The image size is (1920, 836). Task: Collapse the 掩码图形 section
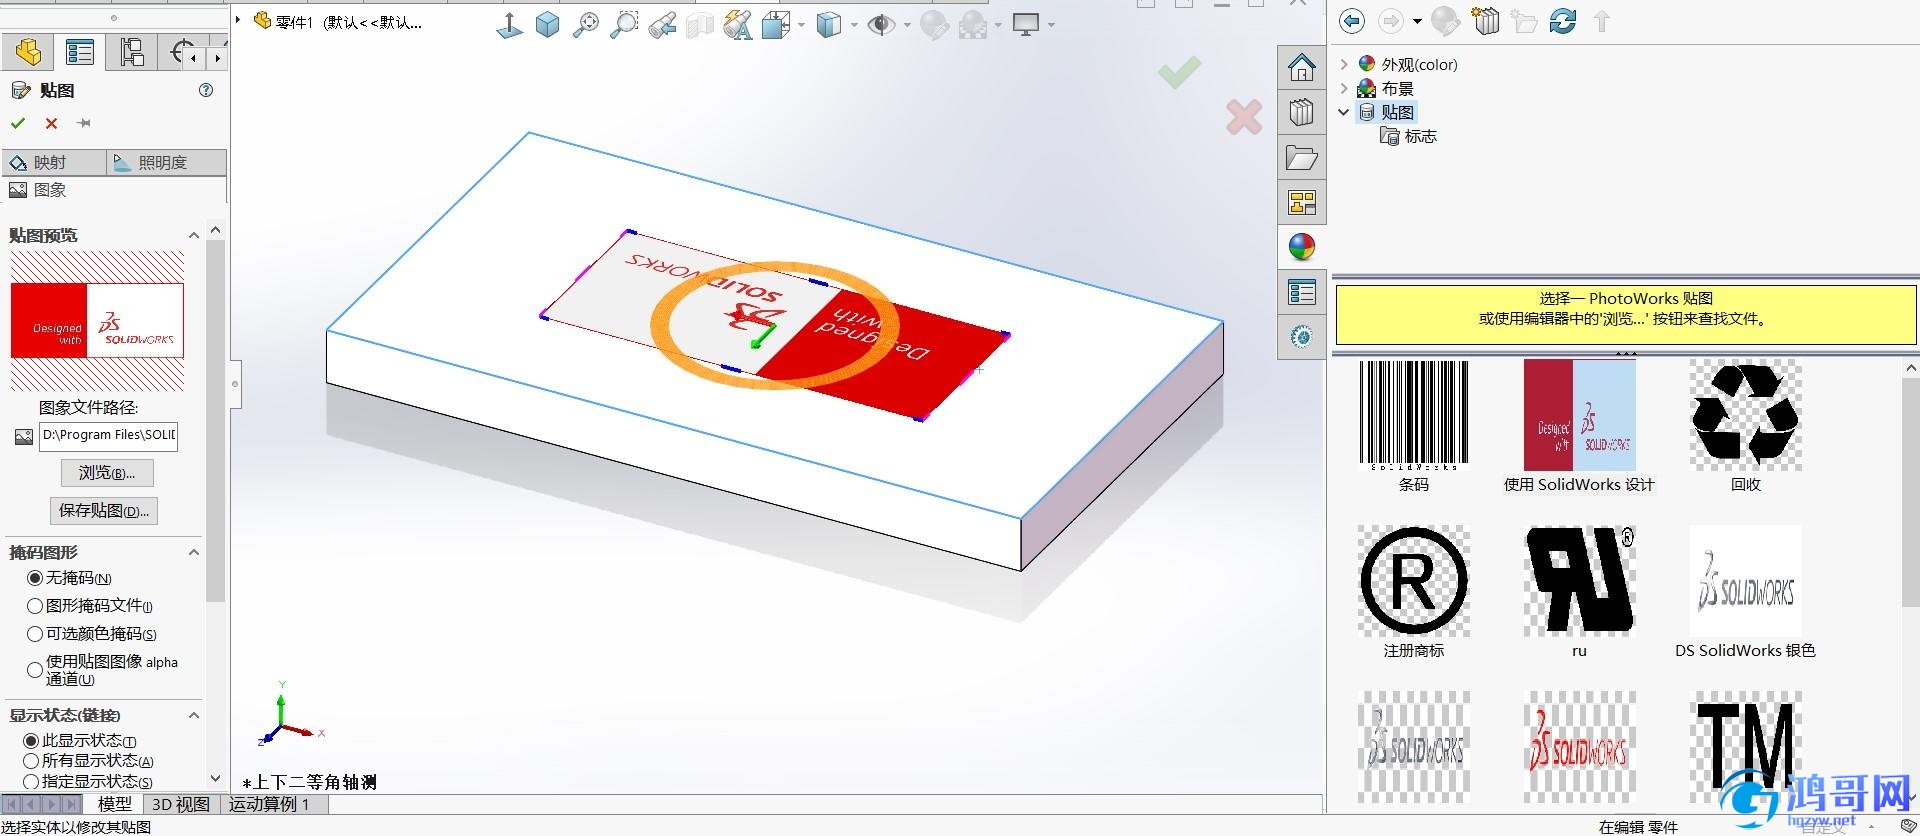[193, 552]
